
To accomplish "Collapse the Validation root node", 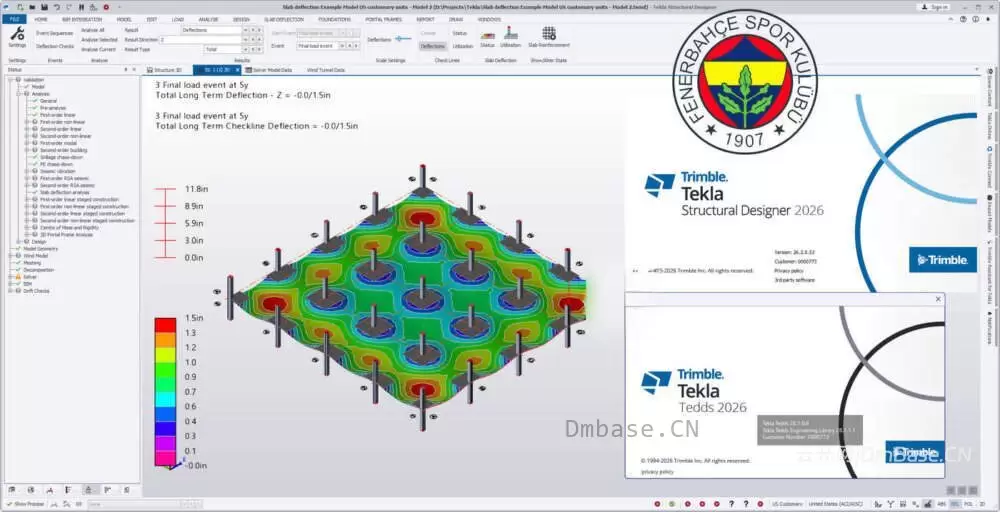I will click(11, 80).
